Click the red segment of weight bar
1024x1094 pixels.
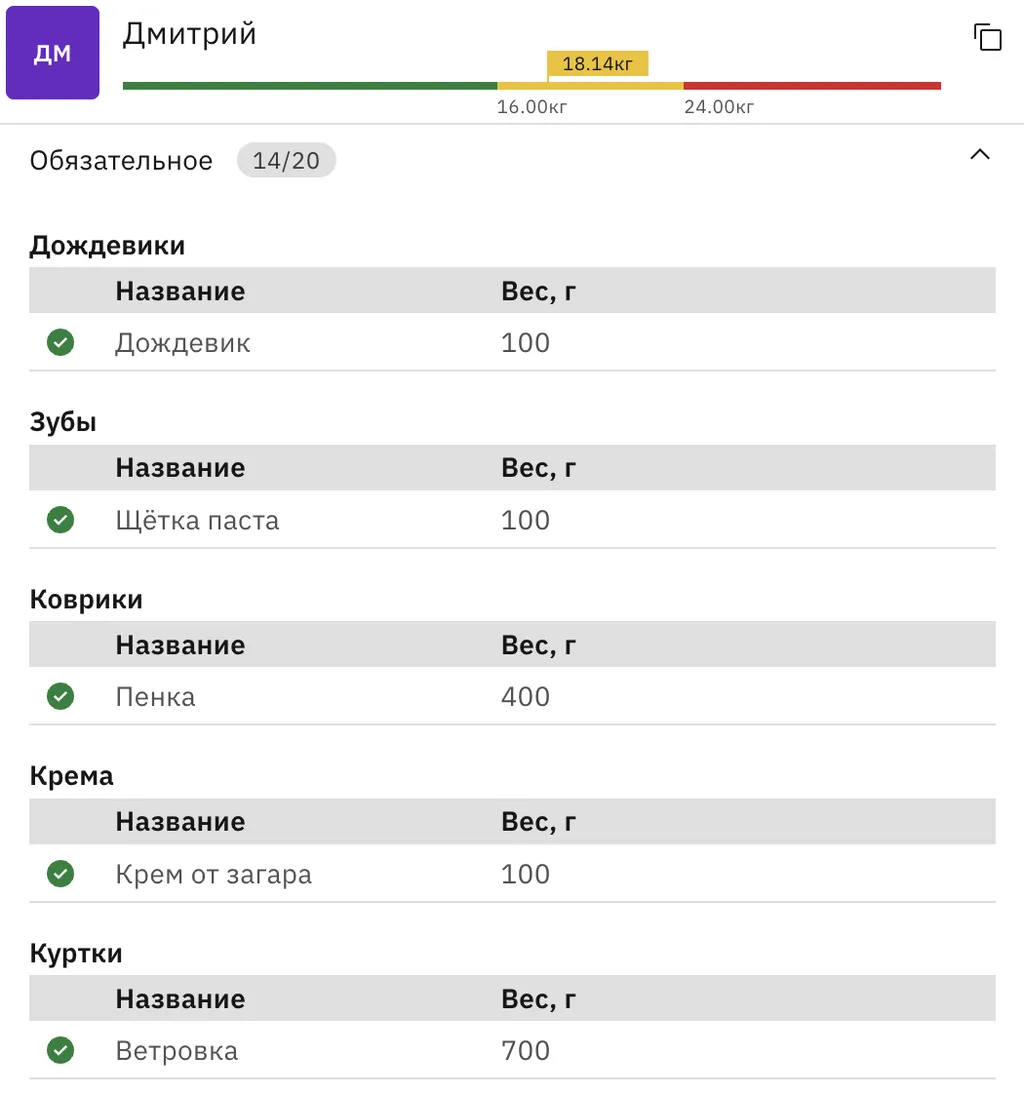812,86
